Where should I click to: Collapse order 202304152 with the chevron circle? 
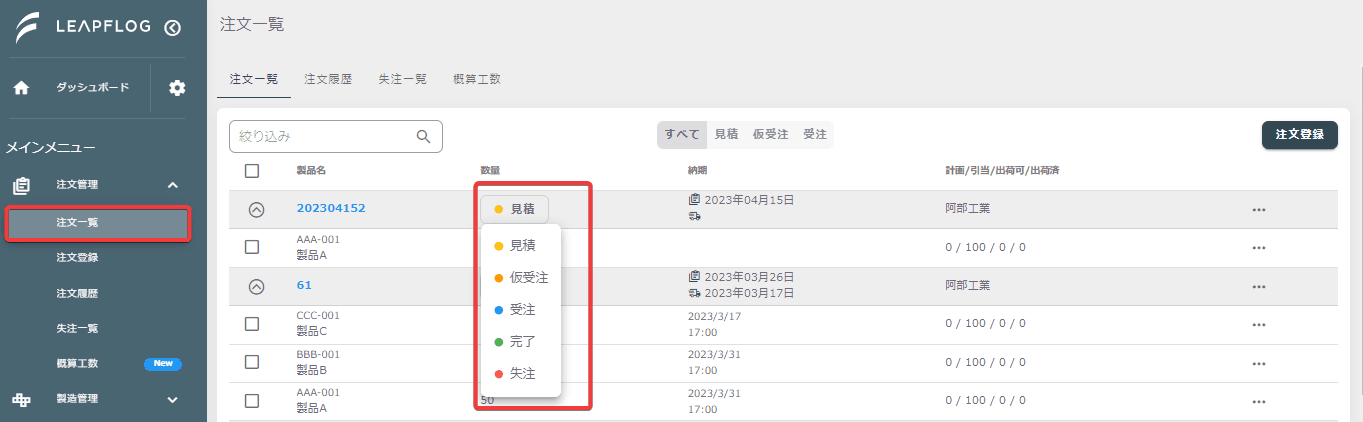tap(256, 210)
